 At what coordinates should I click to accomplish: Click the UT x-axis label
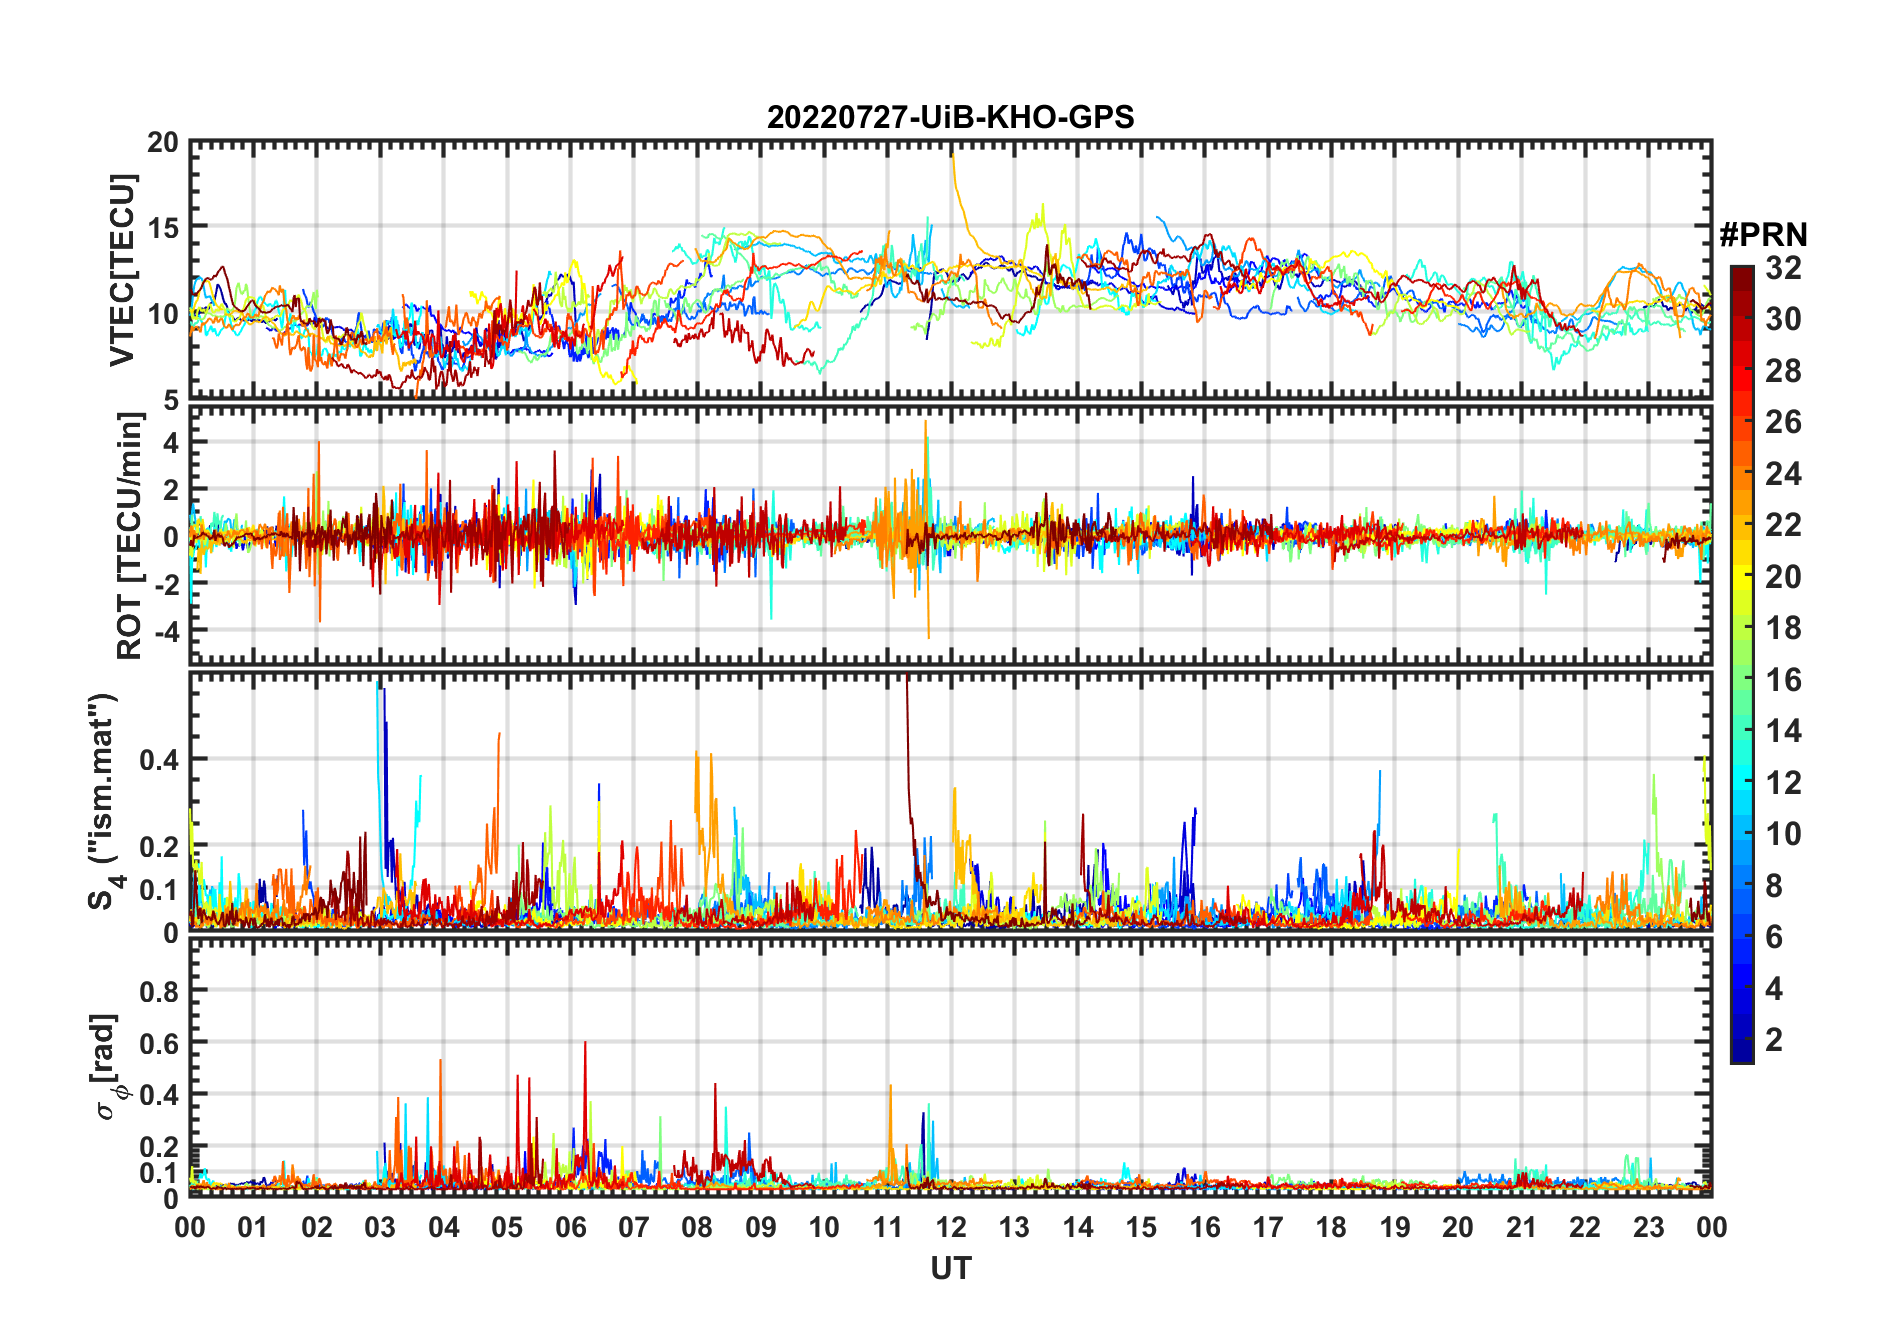point(950,1268)
